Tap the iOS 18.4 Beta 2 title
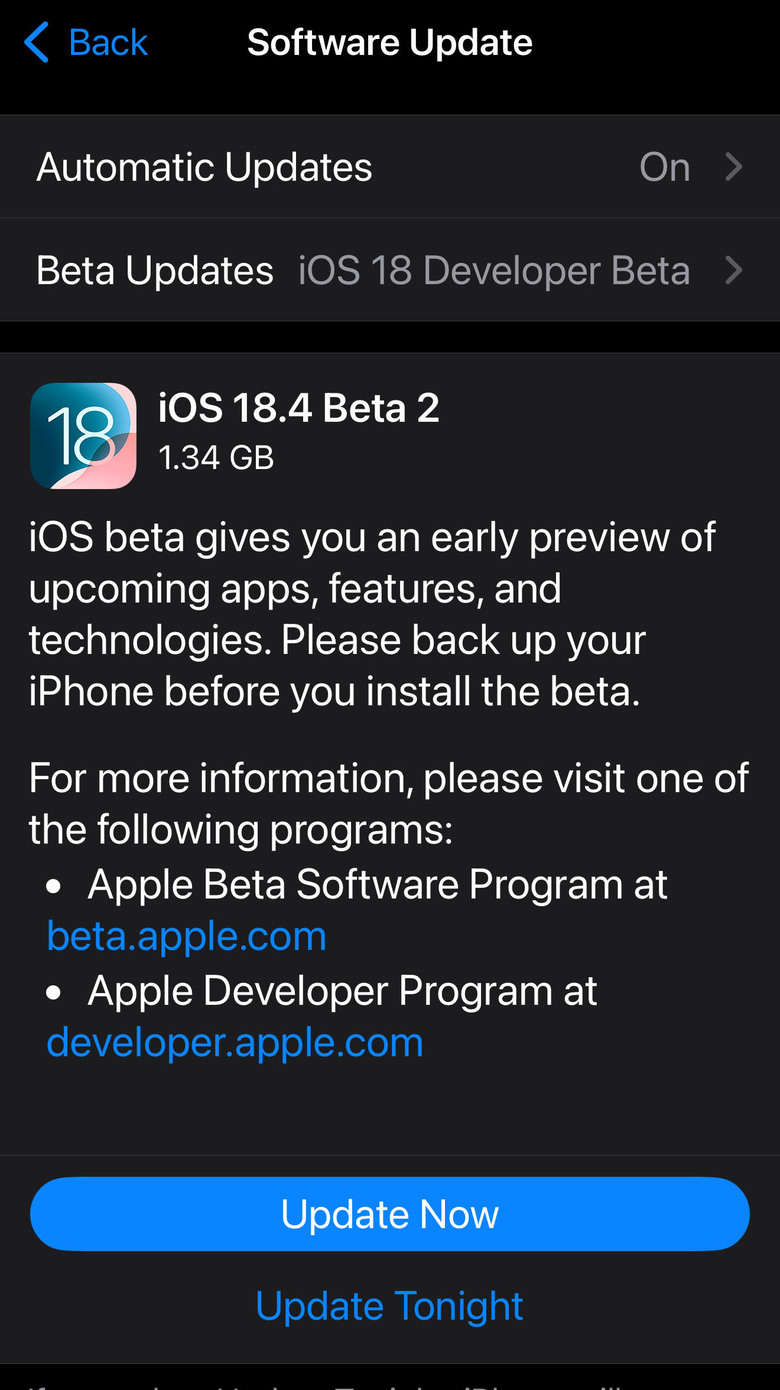780x1390 pixels. click(299, 408)
